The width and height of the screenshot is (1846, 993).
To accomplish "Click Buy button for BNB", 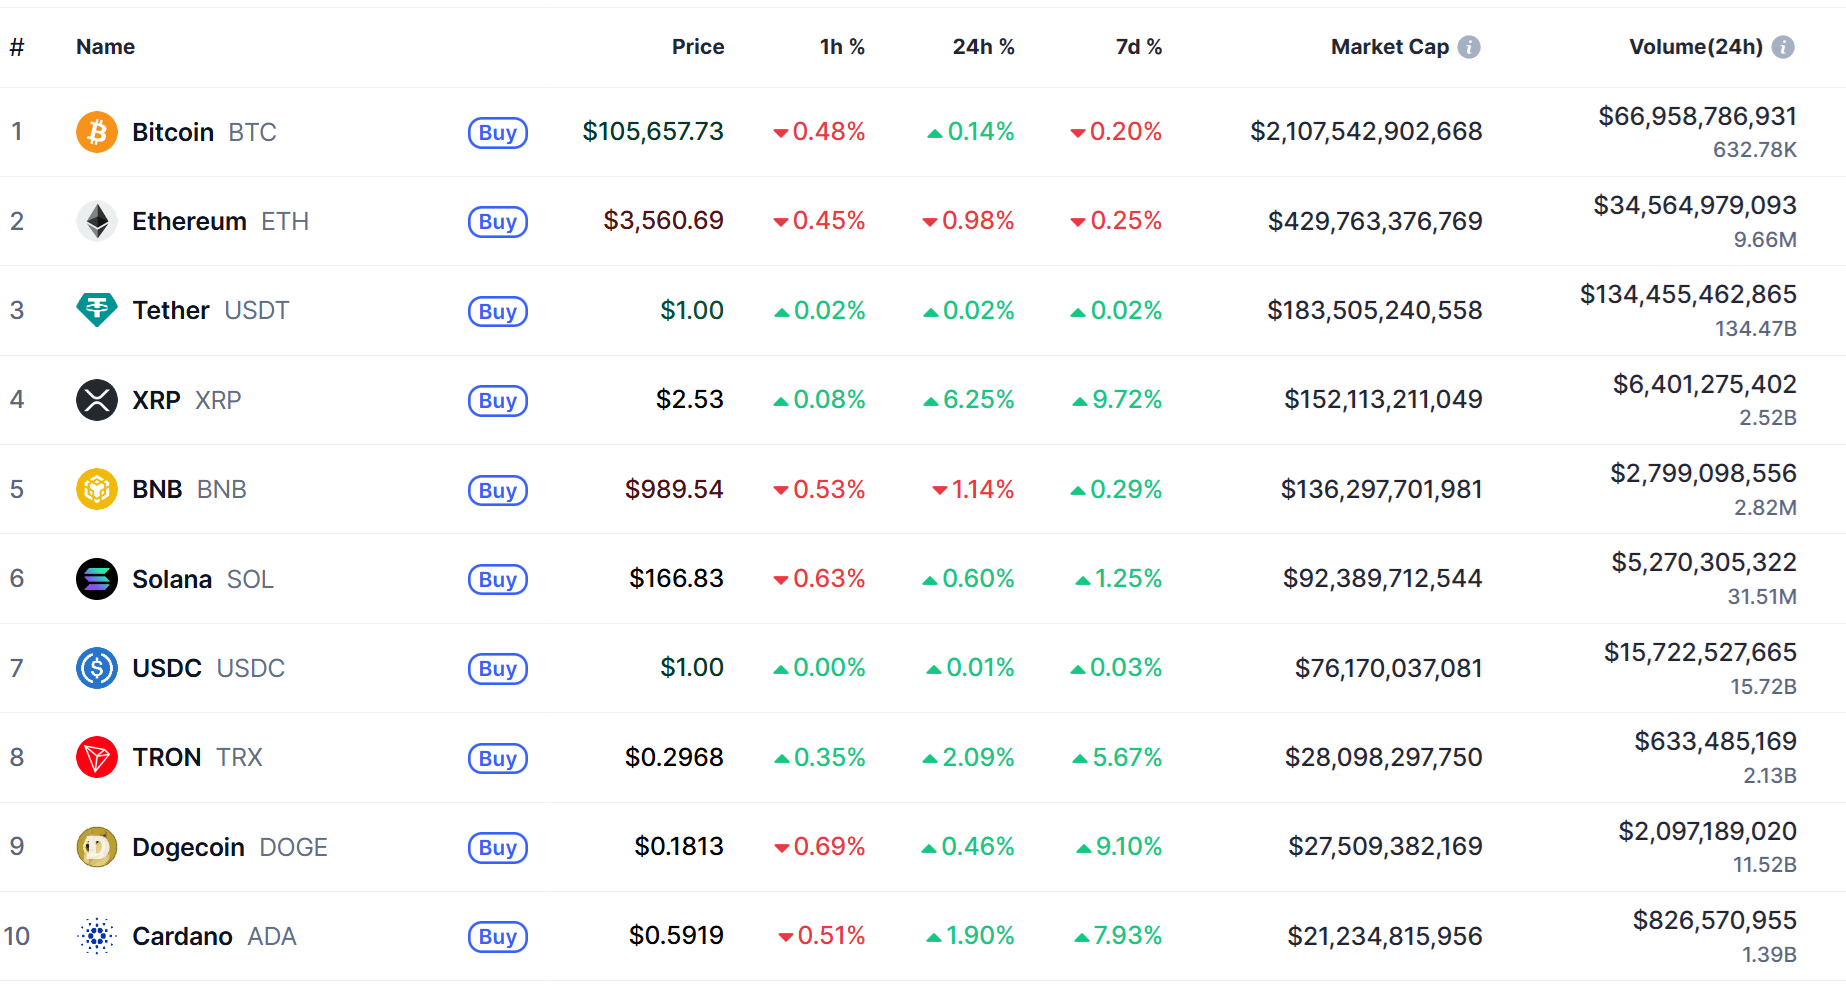I will tap(498, 490).
